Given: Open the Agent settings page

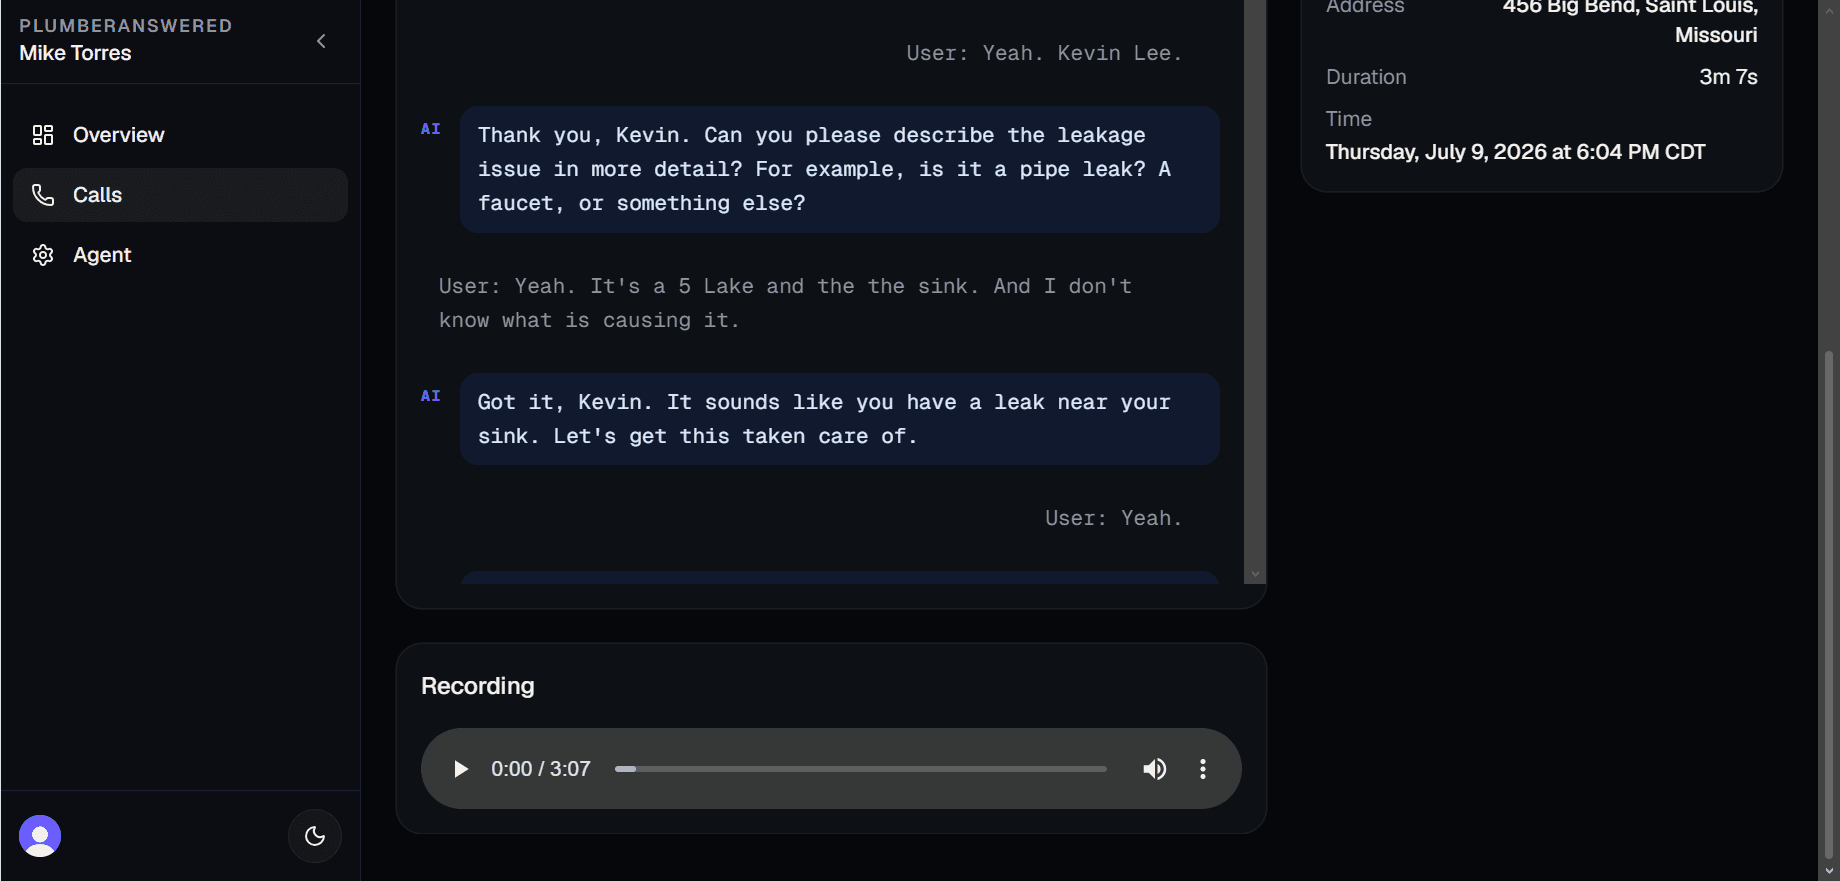Looking at the screenshot, I should click(x=180, y=255).
